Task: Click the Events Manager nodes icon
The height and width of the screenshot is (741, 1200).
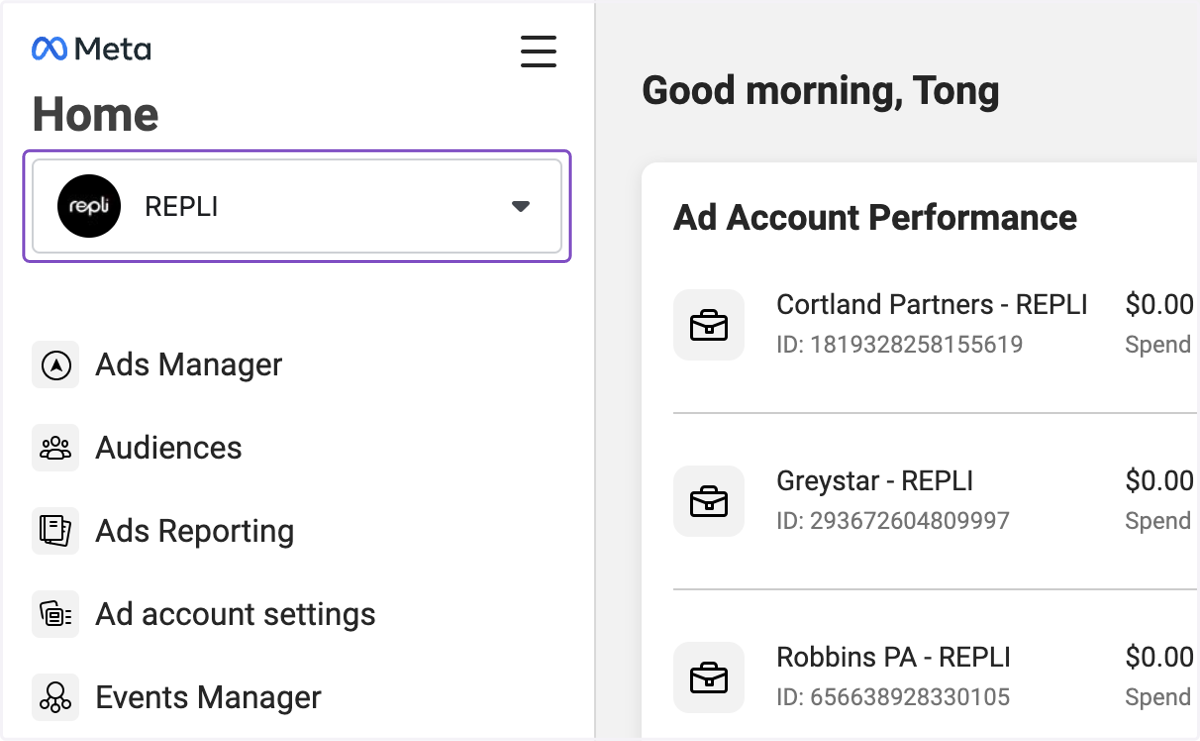Action: pyautogui.click(x=56, y=697)
